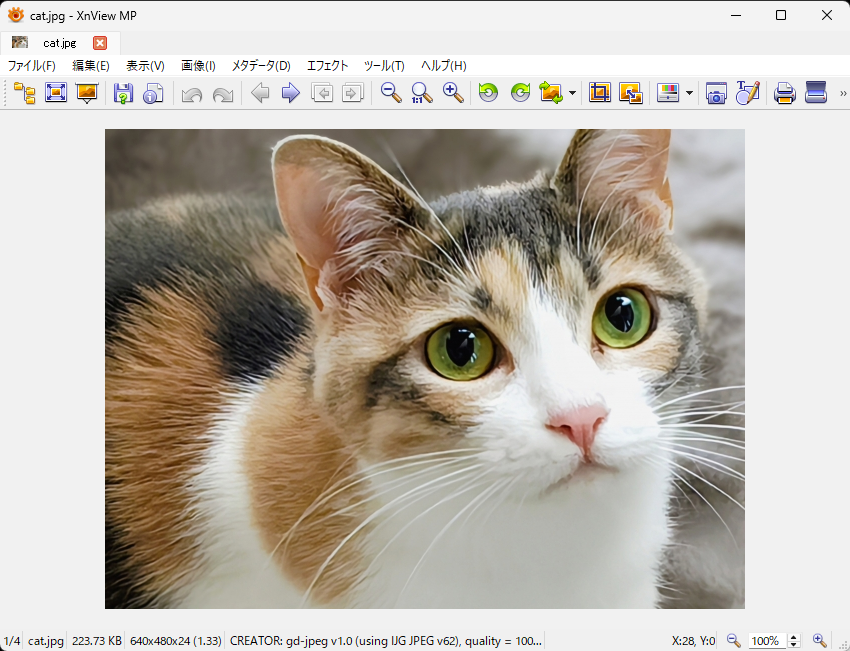This screenshot has width=850, height=651.
Task: Click the Resize image icon
Action: tap(630, 93)
